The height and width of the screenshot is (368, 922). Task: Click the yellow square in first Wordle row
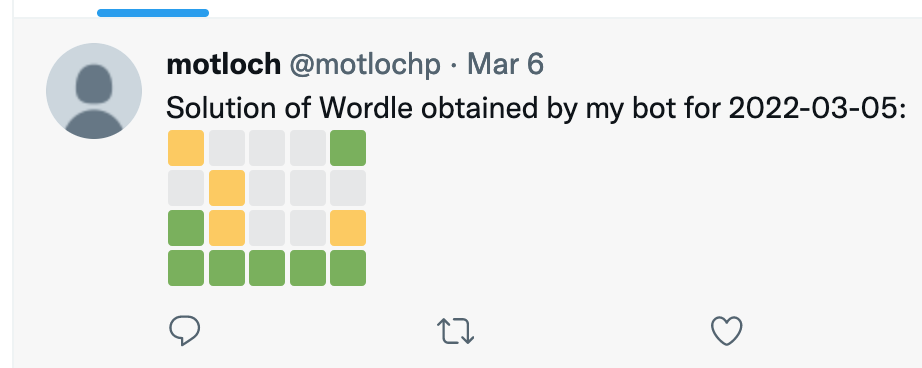point(186,148)
